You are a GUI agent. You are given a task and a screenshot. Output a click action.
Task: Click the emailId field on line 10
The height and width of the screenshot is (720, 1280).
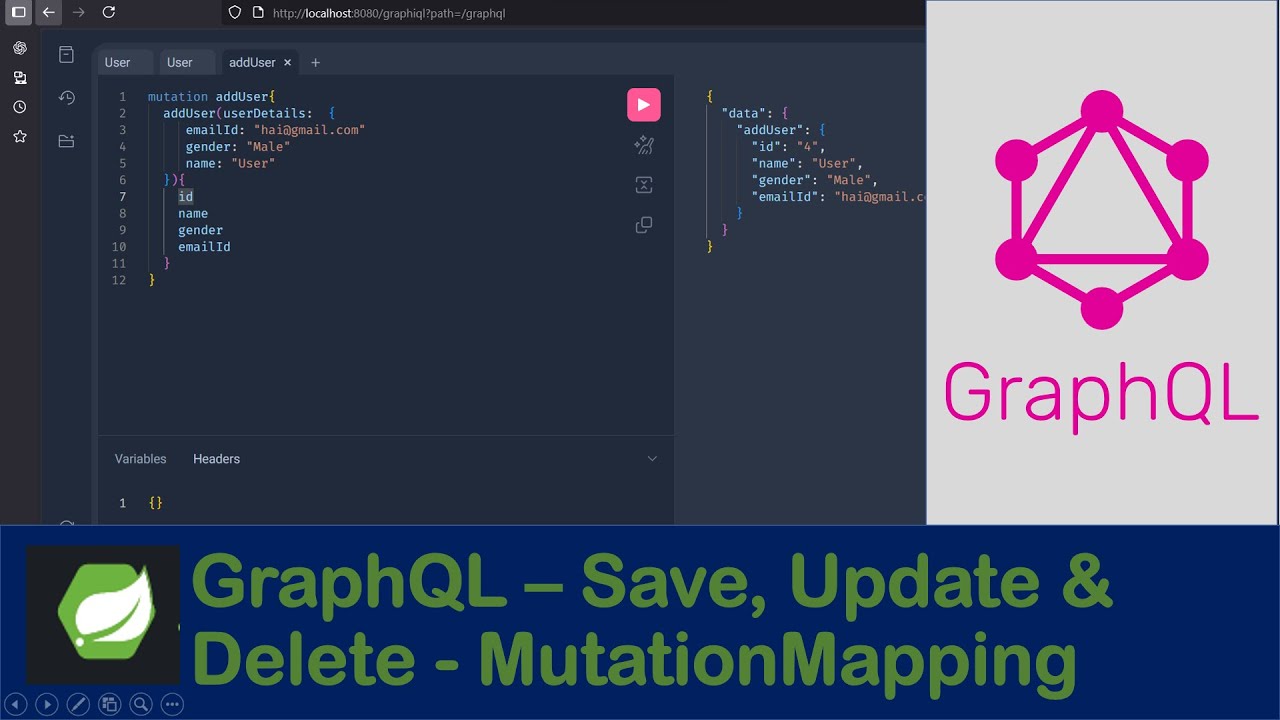point(204,247)
